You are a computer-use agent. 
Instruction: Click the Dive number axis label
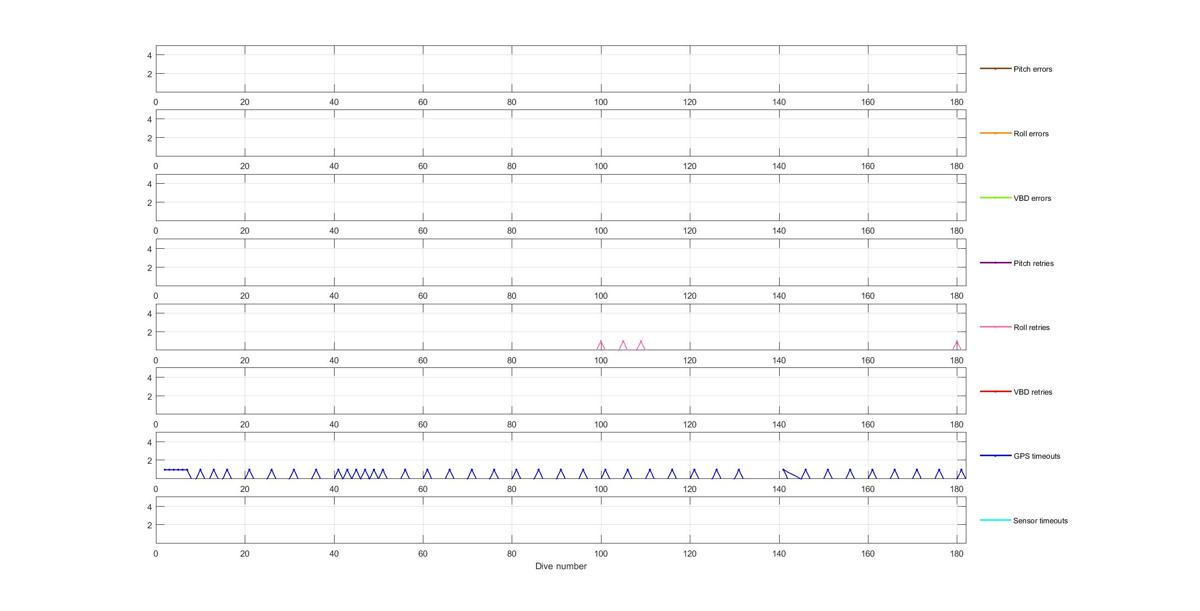coord(561,566)
